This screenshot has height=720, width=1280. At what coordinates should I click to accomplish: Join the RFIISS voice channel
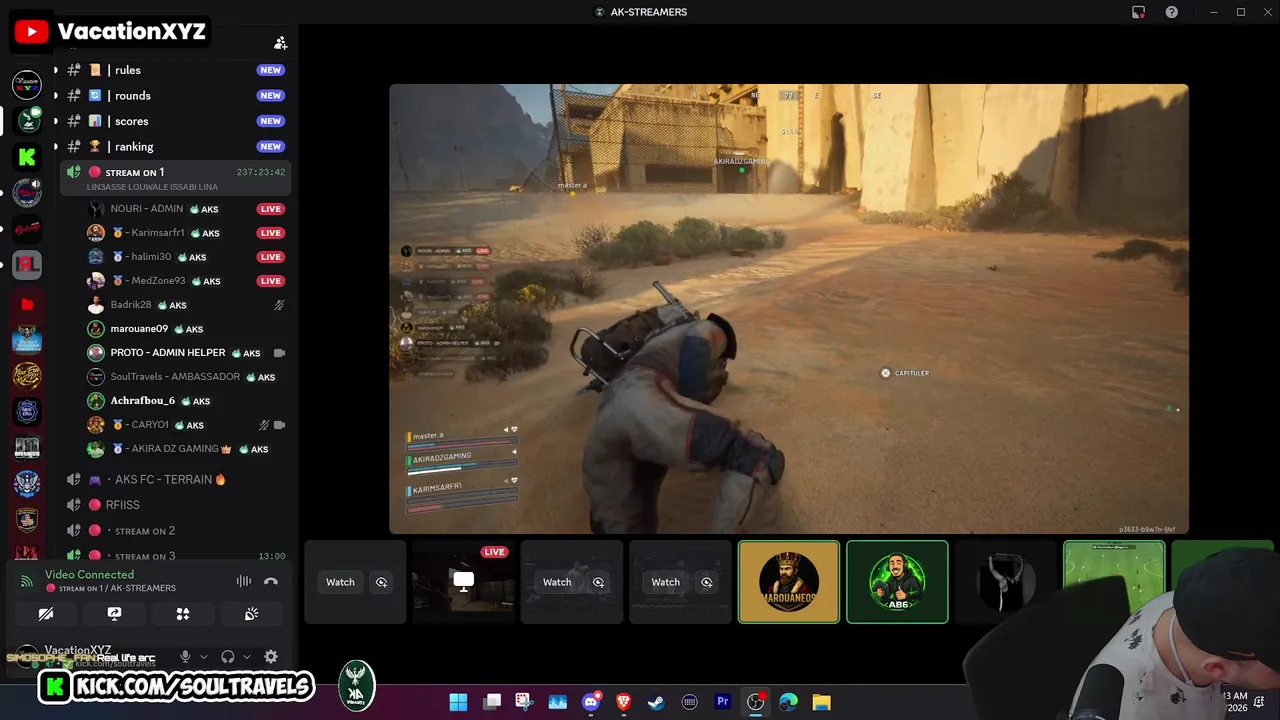tap(175, 505)
